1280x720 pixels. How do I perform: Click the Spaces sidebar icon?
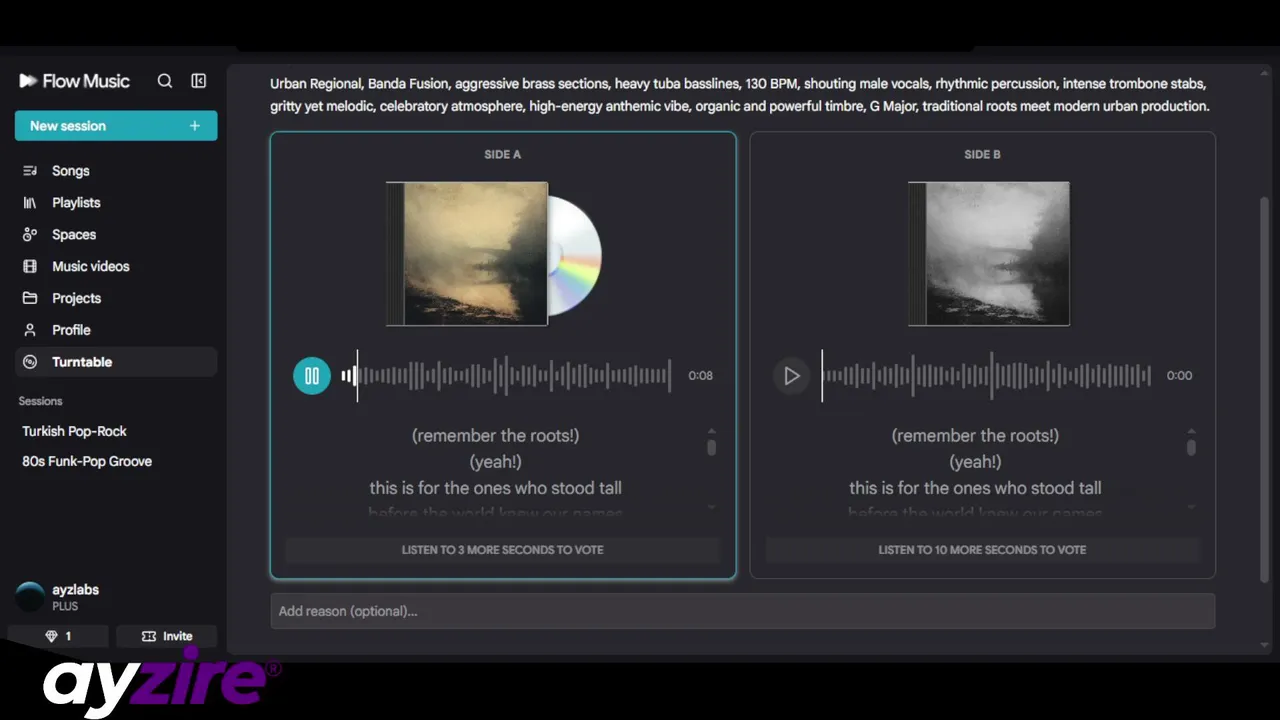coord(30,235)
